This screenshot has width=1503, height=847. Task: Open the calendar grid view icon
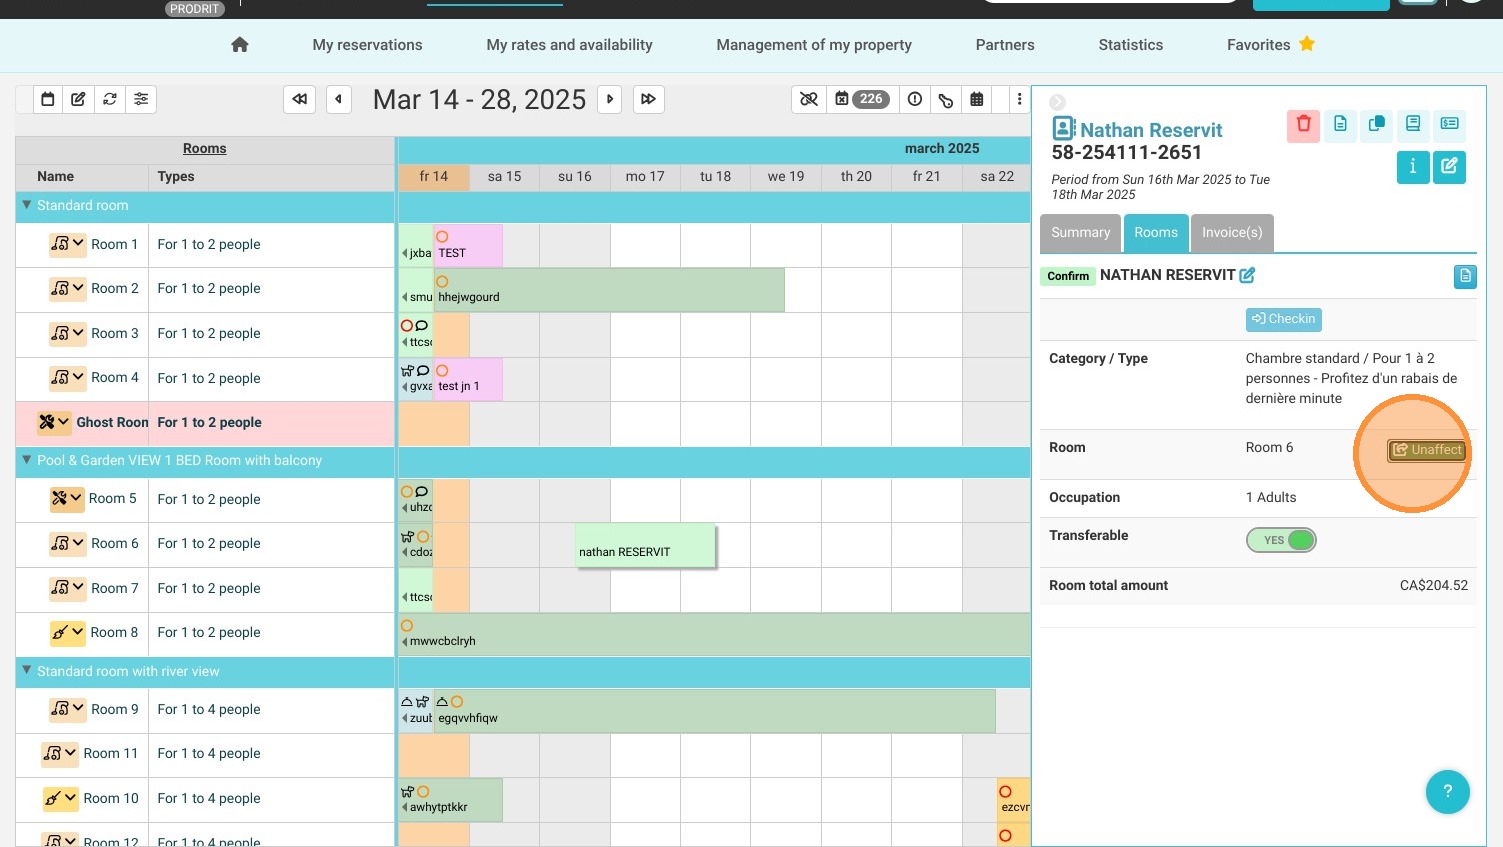(977, 99)
